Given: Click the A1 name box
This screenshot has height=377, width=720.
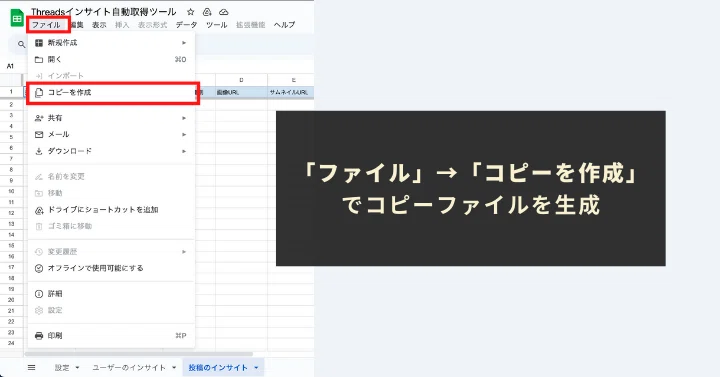Looking at the screenshot, I should tap(11, 66).
